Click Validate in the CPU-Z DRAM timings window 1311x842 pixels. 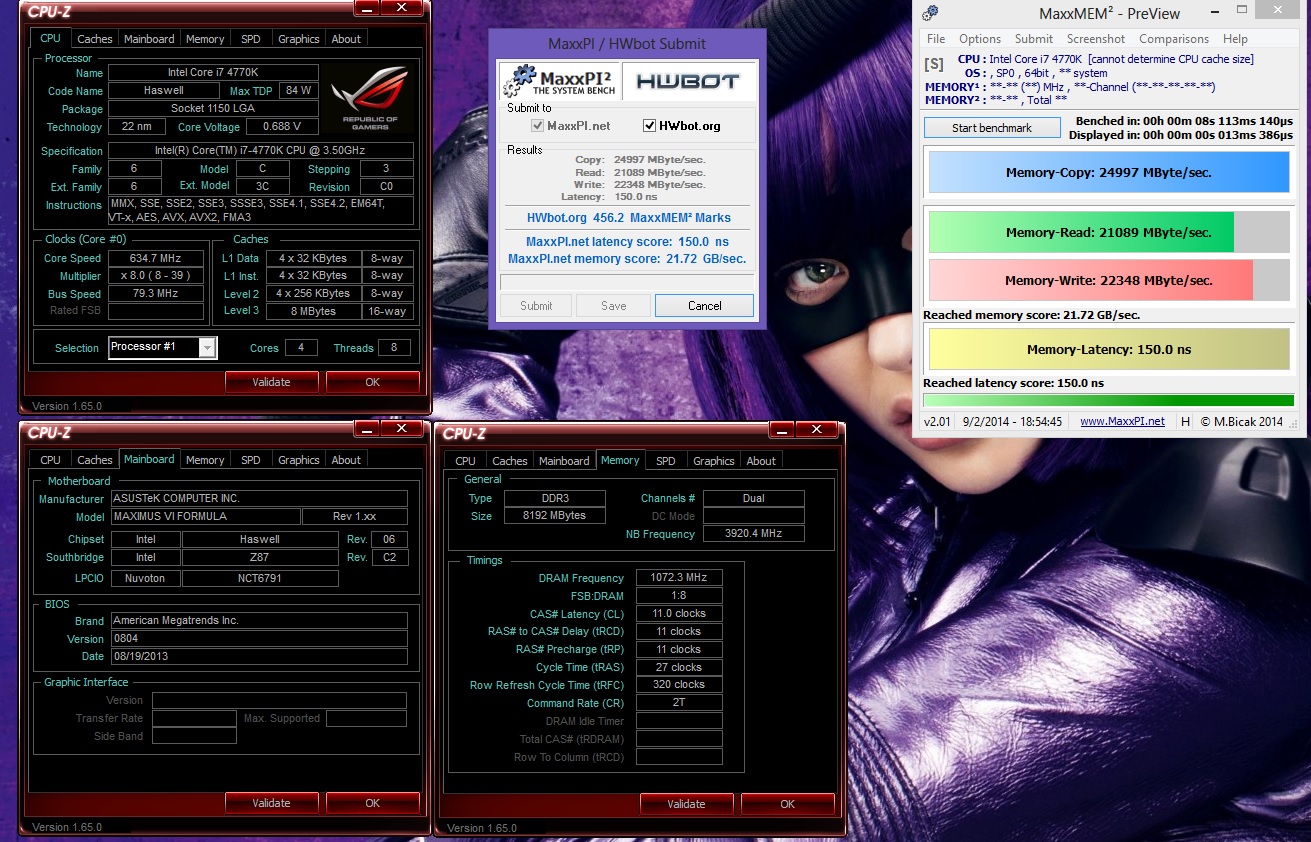(x=686, y=804)
